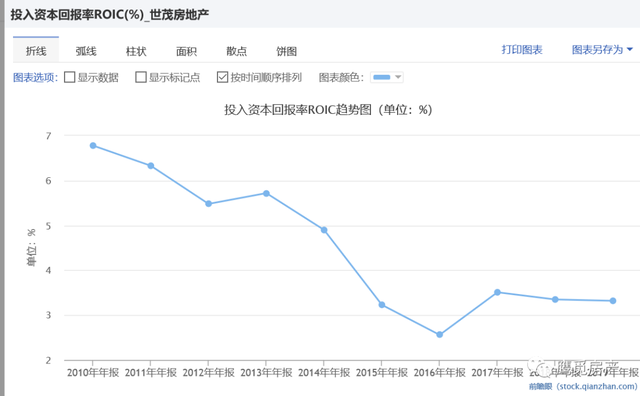Click the 图表选项 label

point(35,77)
